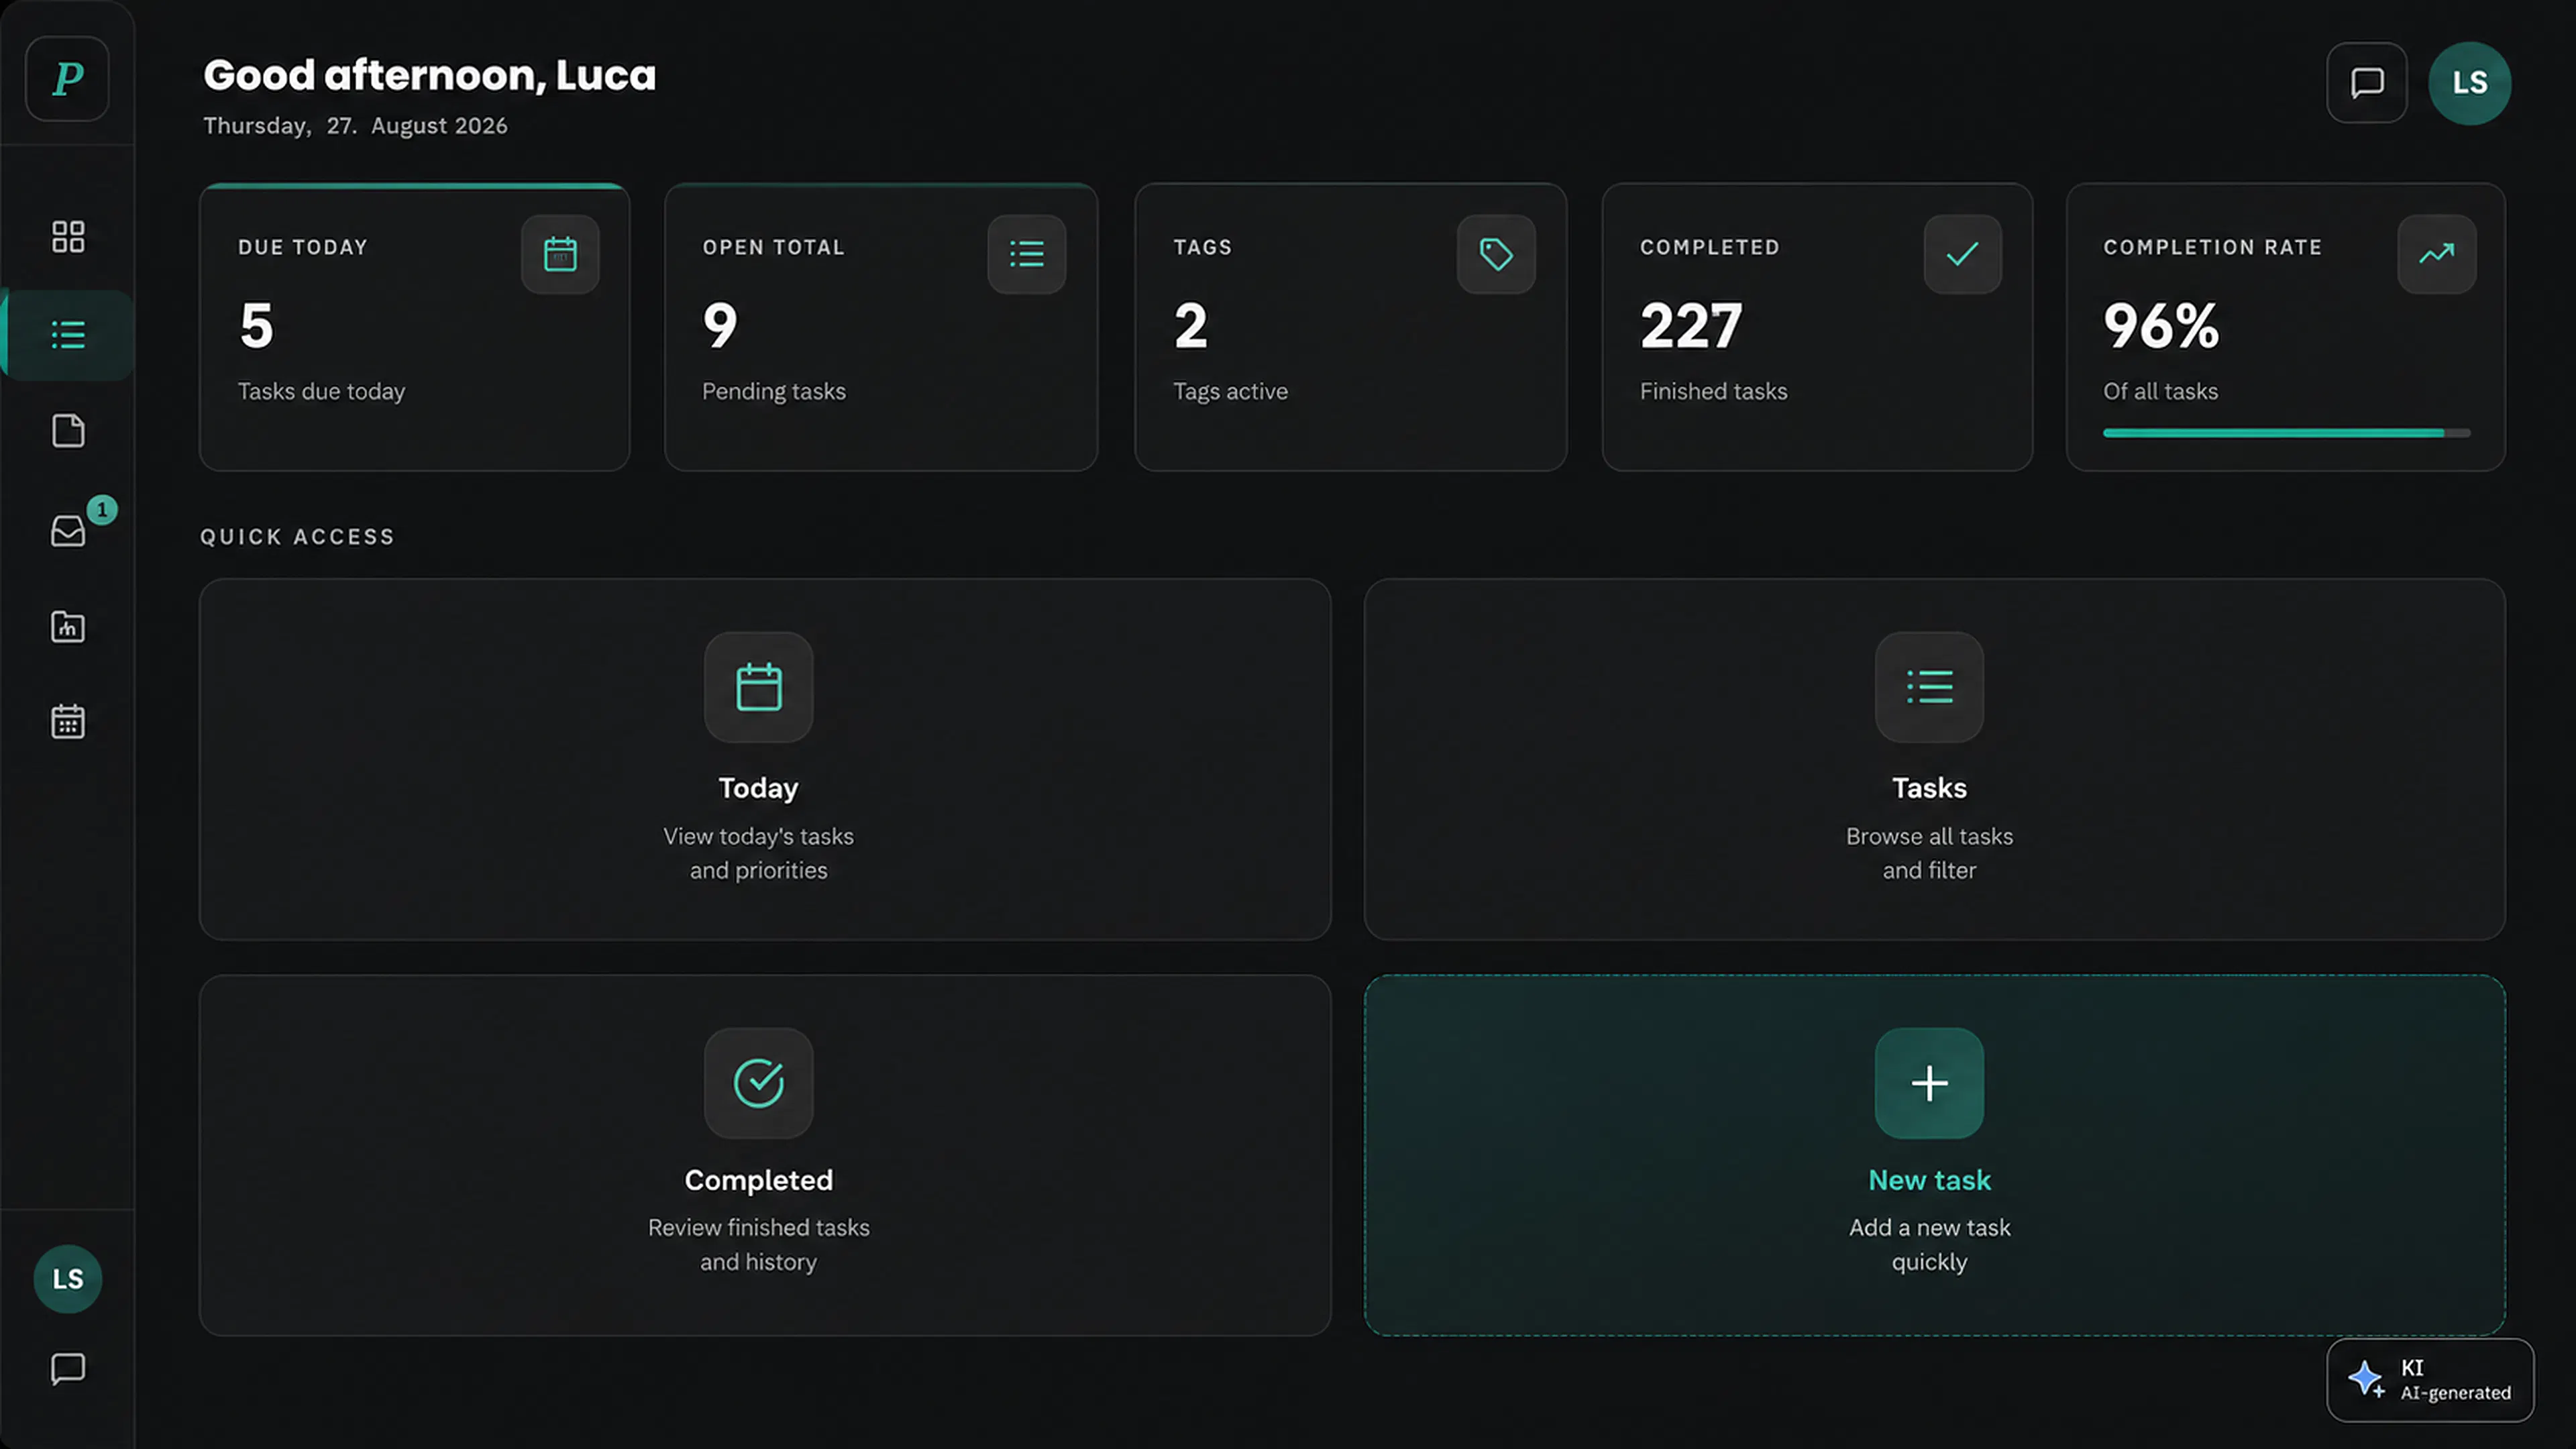The height and width of the screenshot is (1449, 2576).
Task: Click the "Add a new task quickly" text
Action: [1930, 1245]
